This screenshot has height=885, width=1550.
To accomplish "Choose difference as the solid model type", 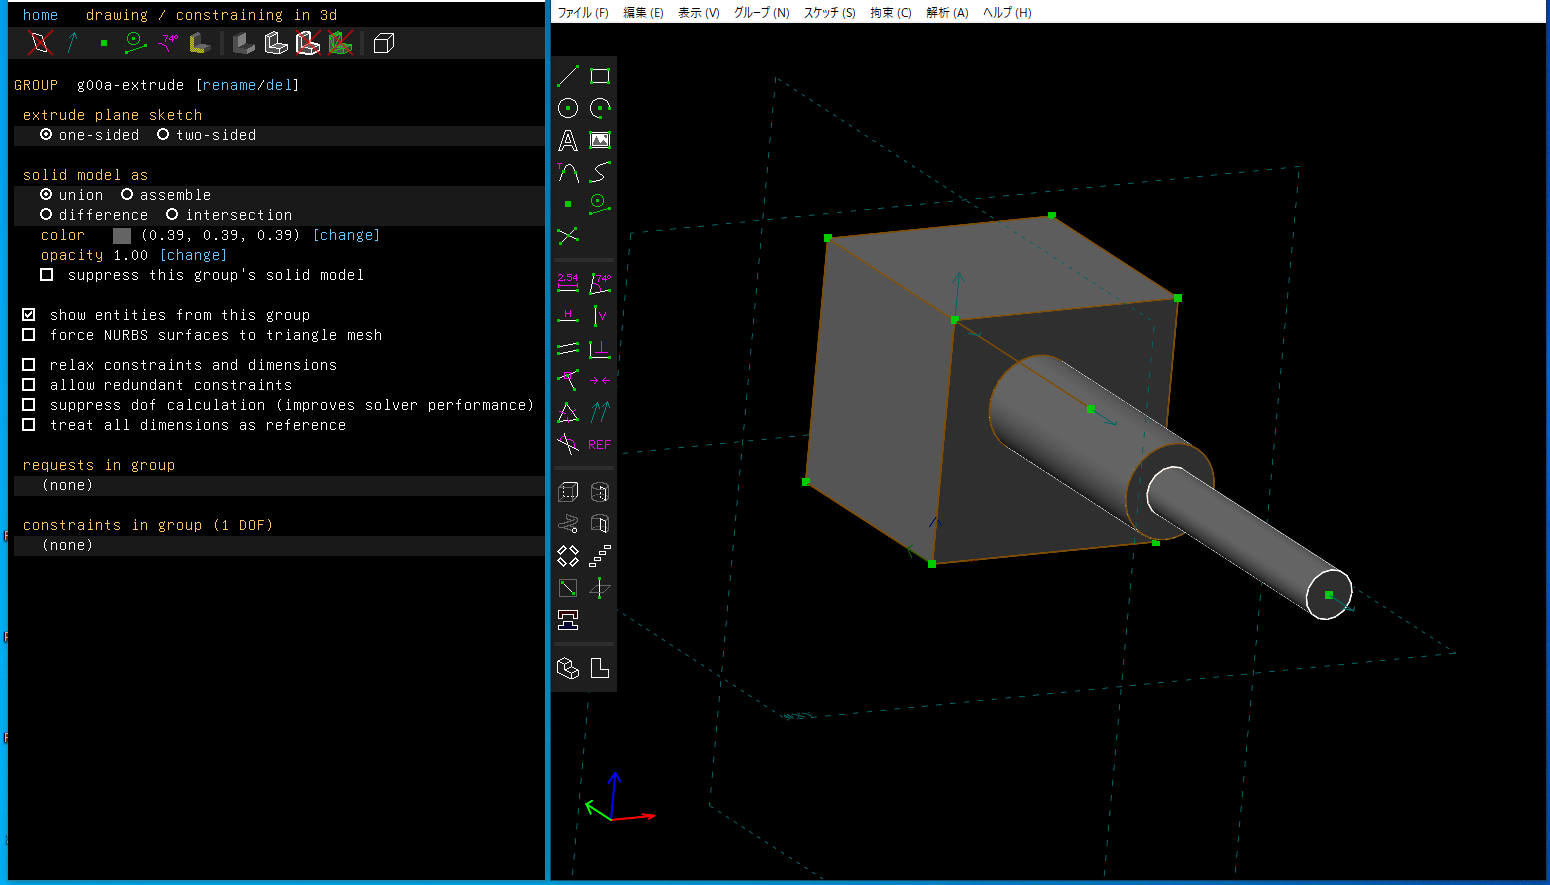I will [x=46, y=215].
